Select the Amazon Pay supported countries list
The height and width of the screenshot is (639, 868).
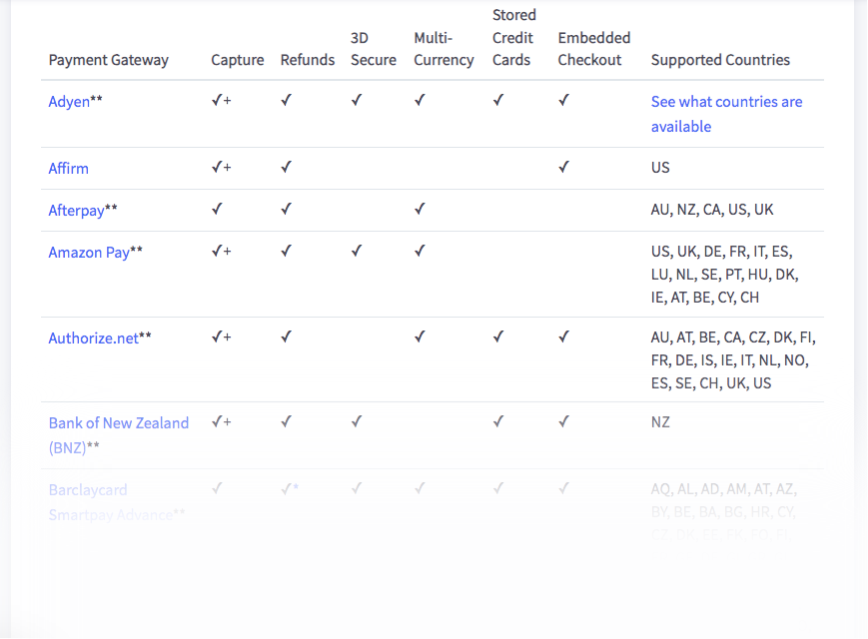[x=725, y=275]
